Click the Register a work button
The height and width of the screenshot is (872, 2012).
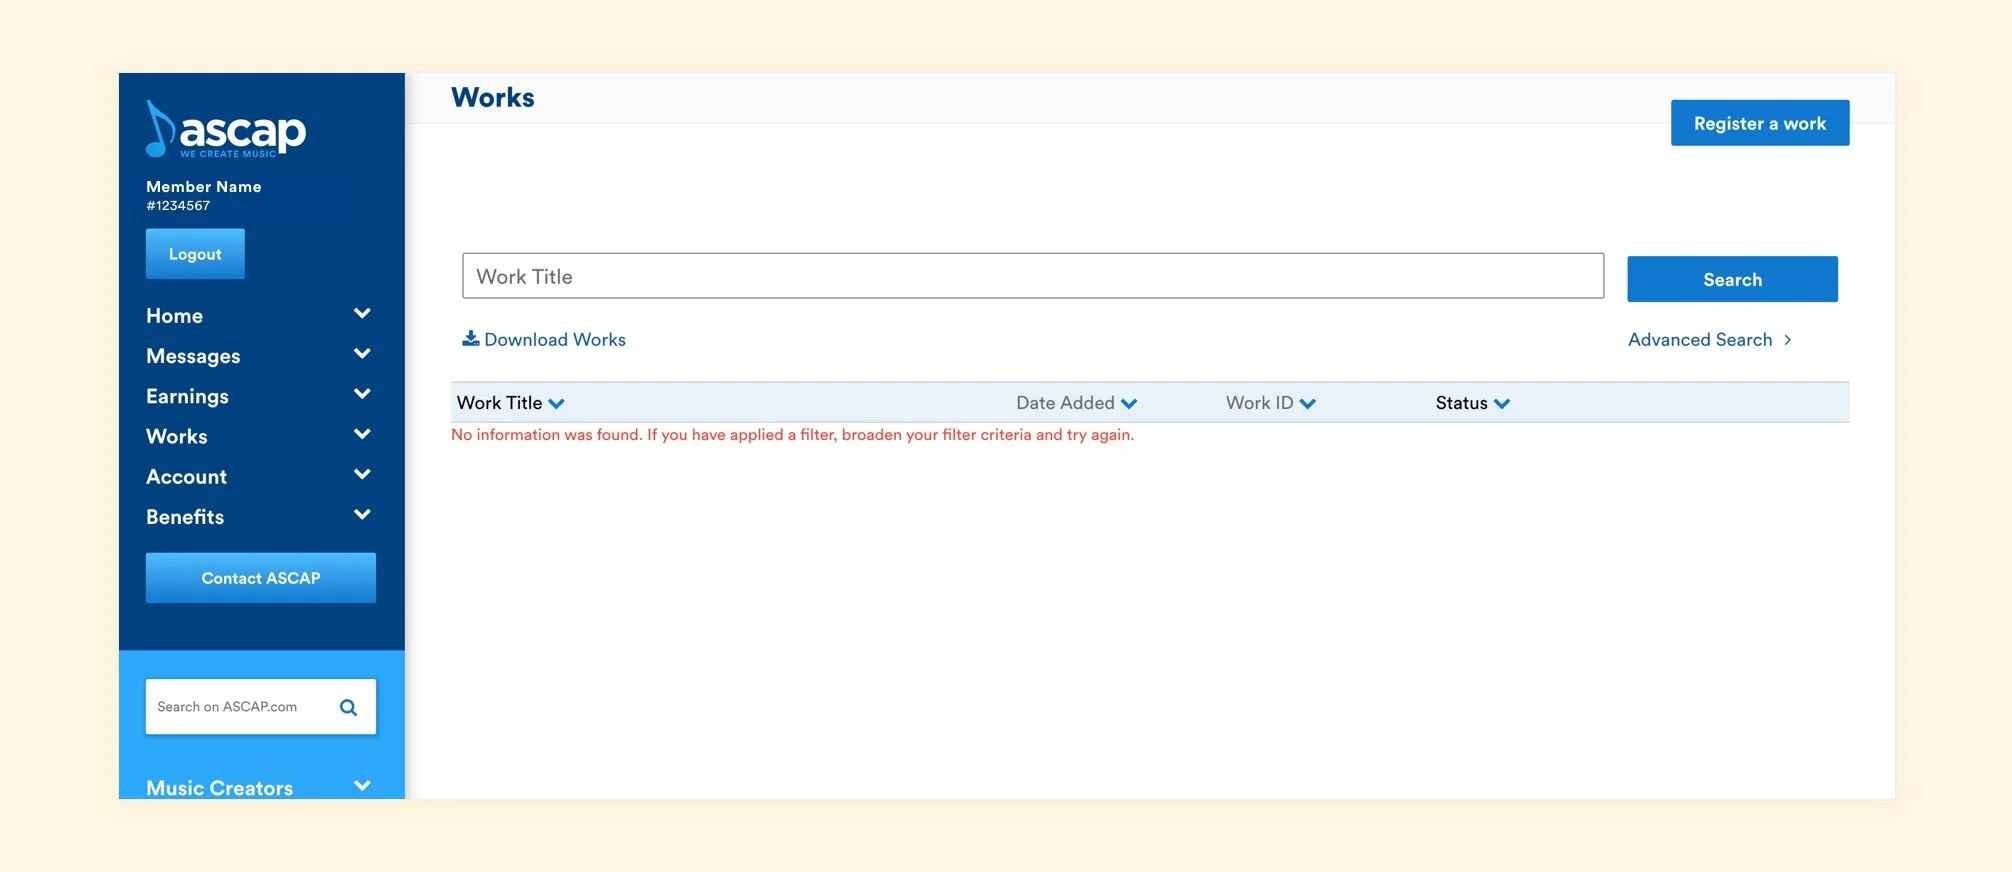click(1760, 123)
